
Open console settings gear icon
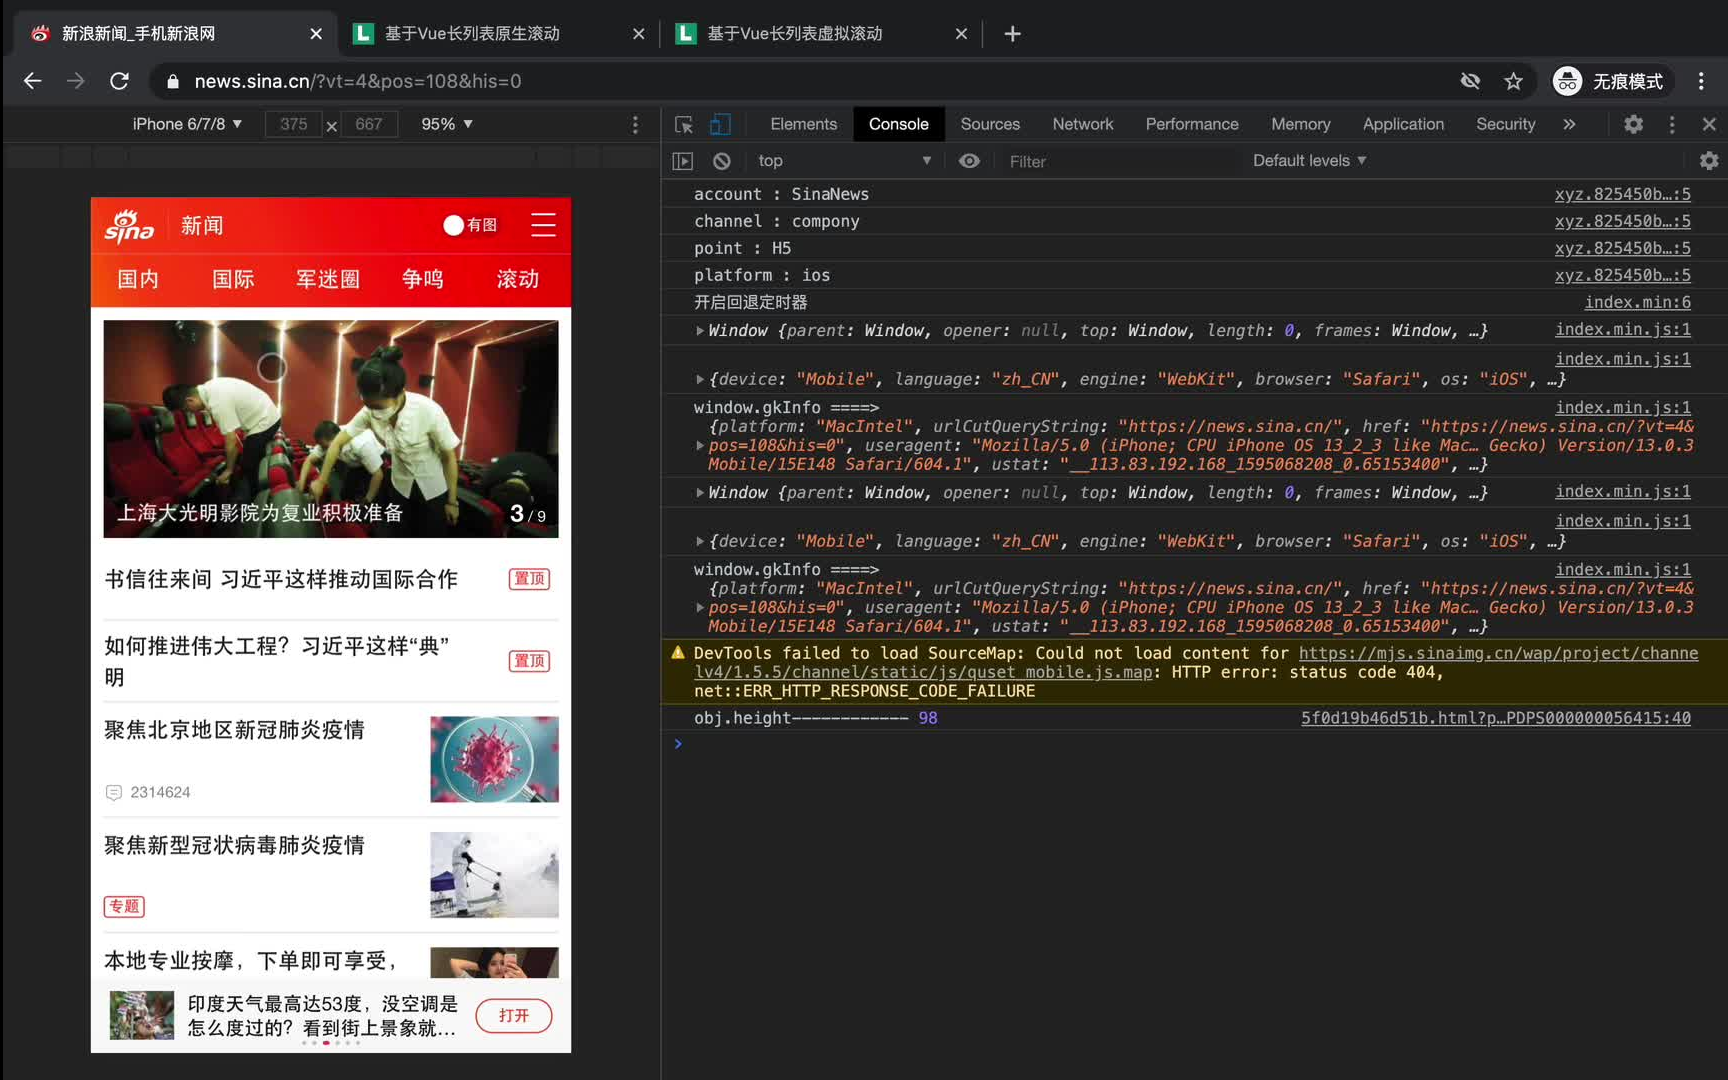[1709, 161]
